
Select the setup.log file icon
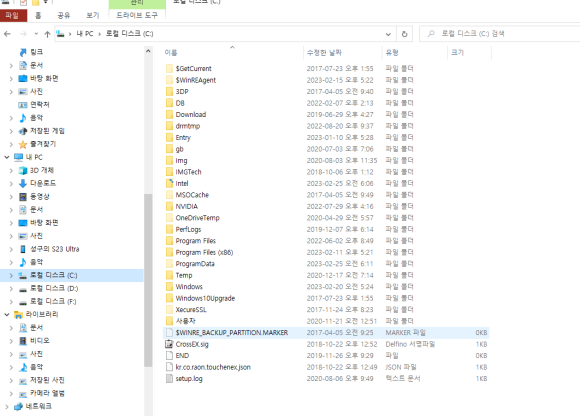169,378
